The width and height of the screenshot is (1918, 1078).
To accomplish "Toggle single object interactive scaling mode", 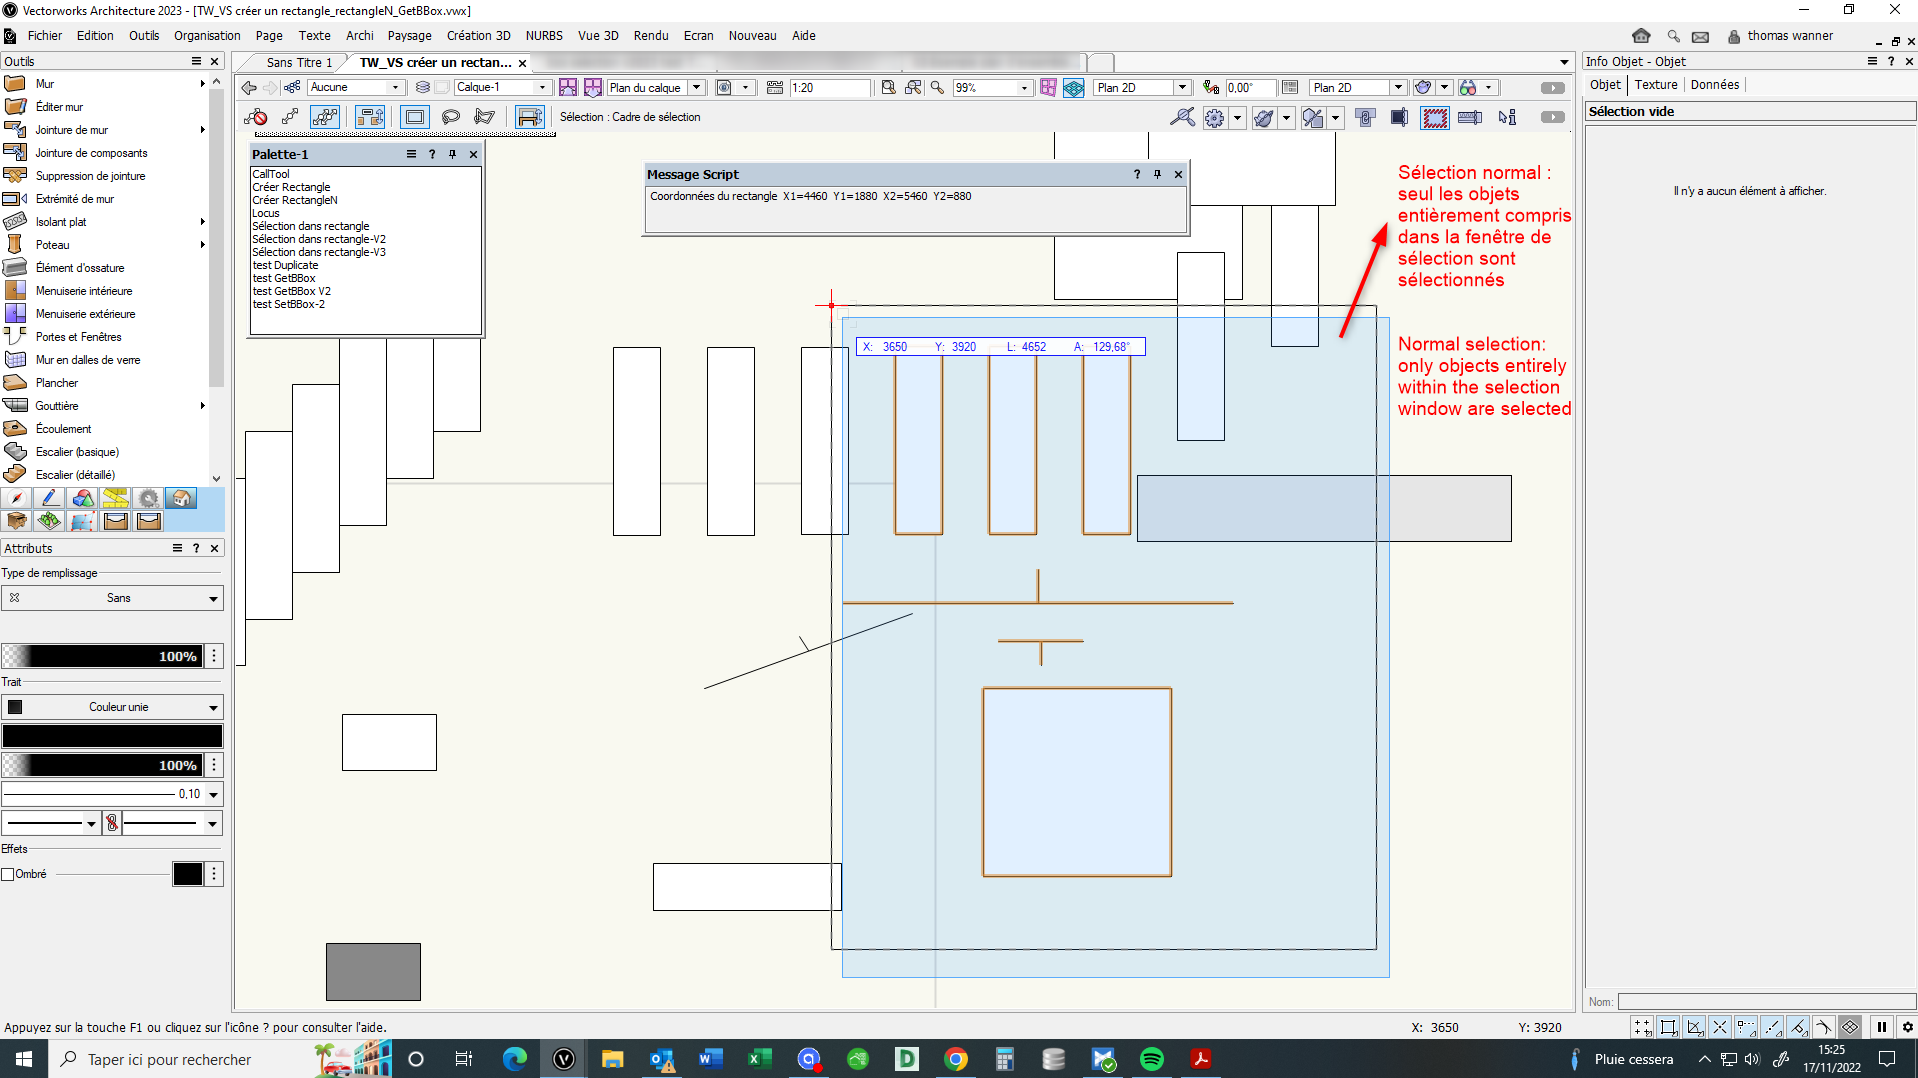I will coord(290,118).
